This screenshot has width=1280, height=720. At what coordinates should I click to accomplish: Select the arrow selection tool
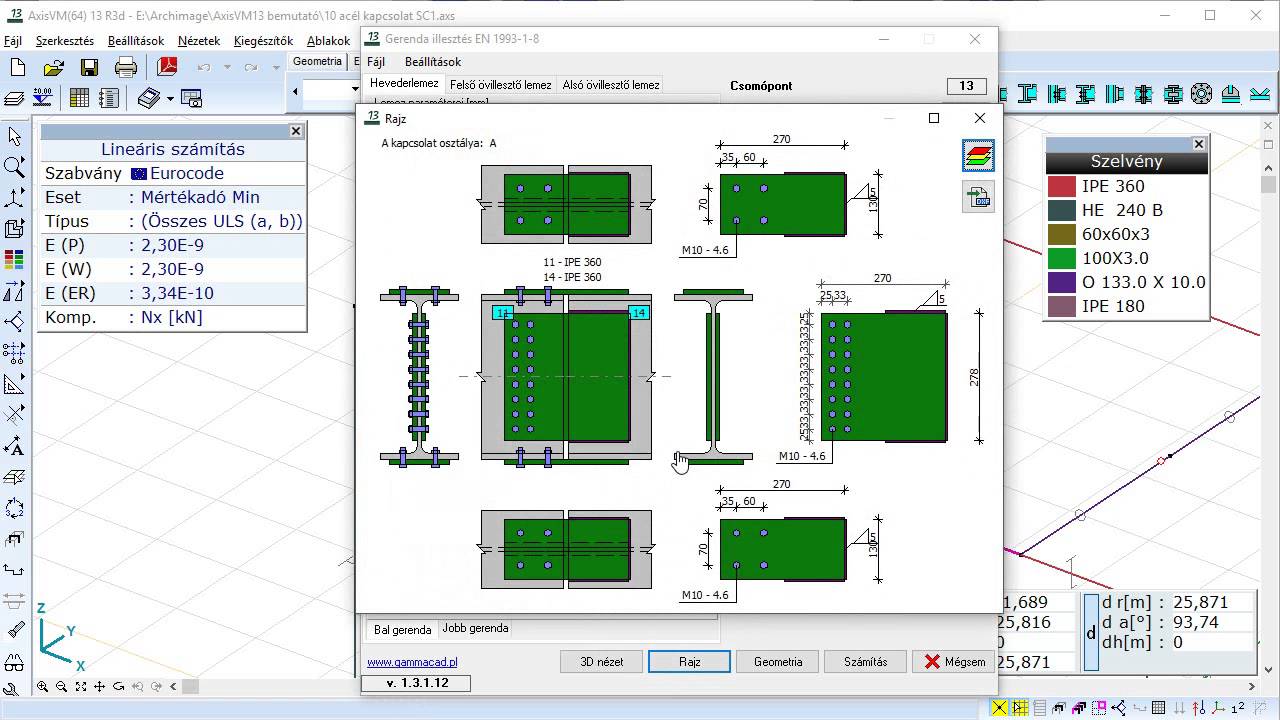(14, 137)
